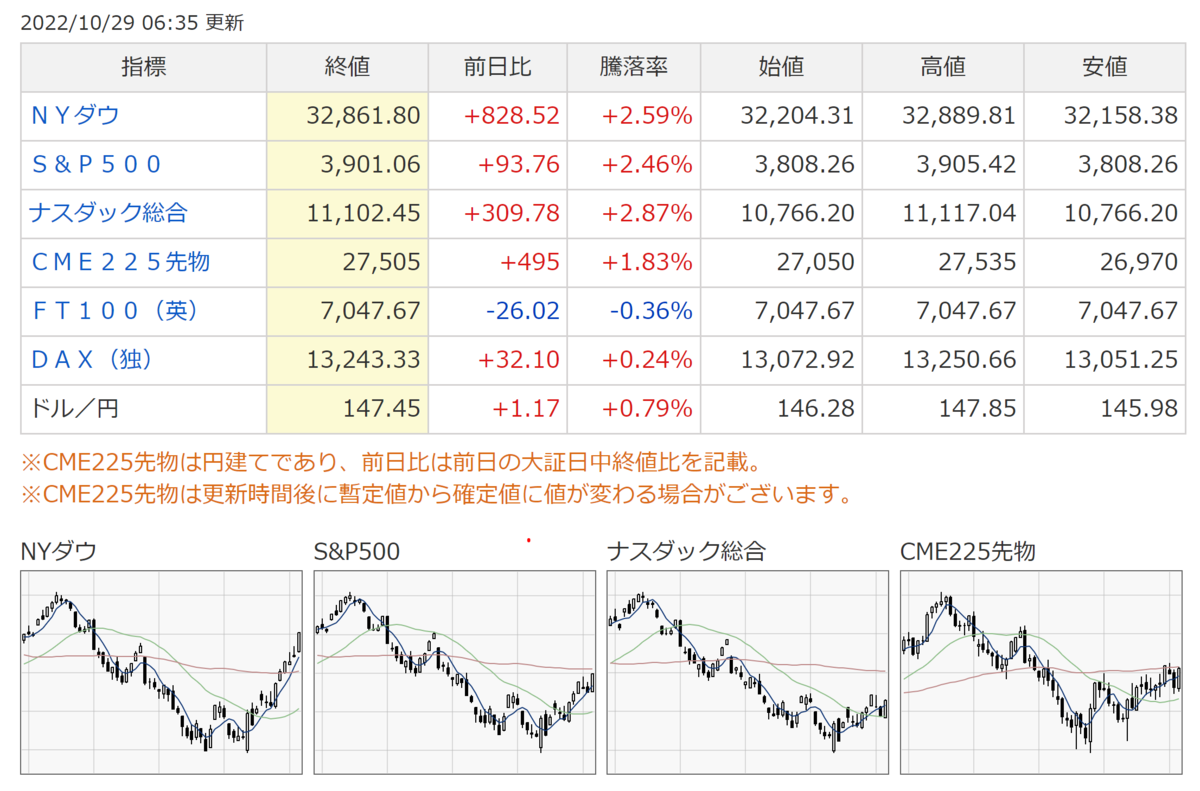Click the 指標 column header
Image resolution: width=1200 pixels, height=791 pixels.
[x=144, y=67]
